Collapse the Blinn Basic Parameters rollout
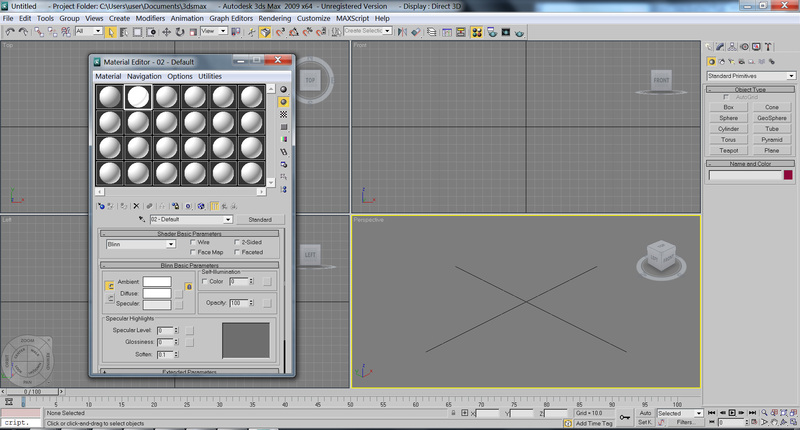Viewport: 800px width, 430px height. tap(189, 265)
